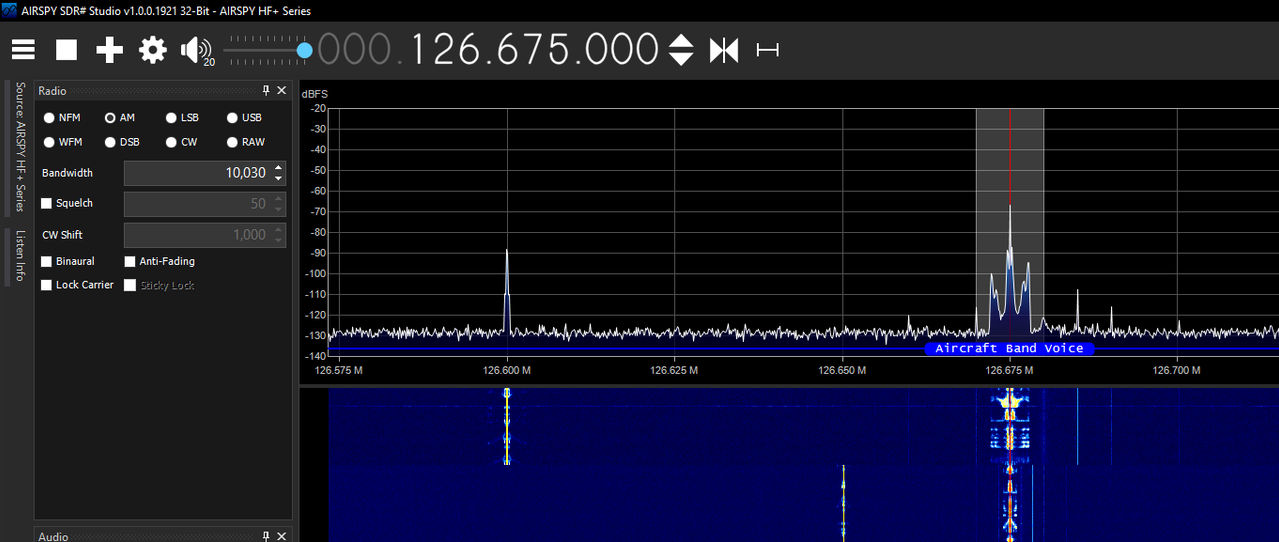Click the 126.700 M axis label
The image size is (1279, 542).
point(1177,370)
